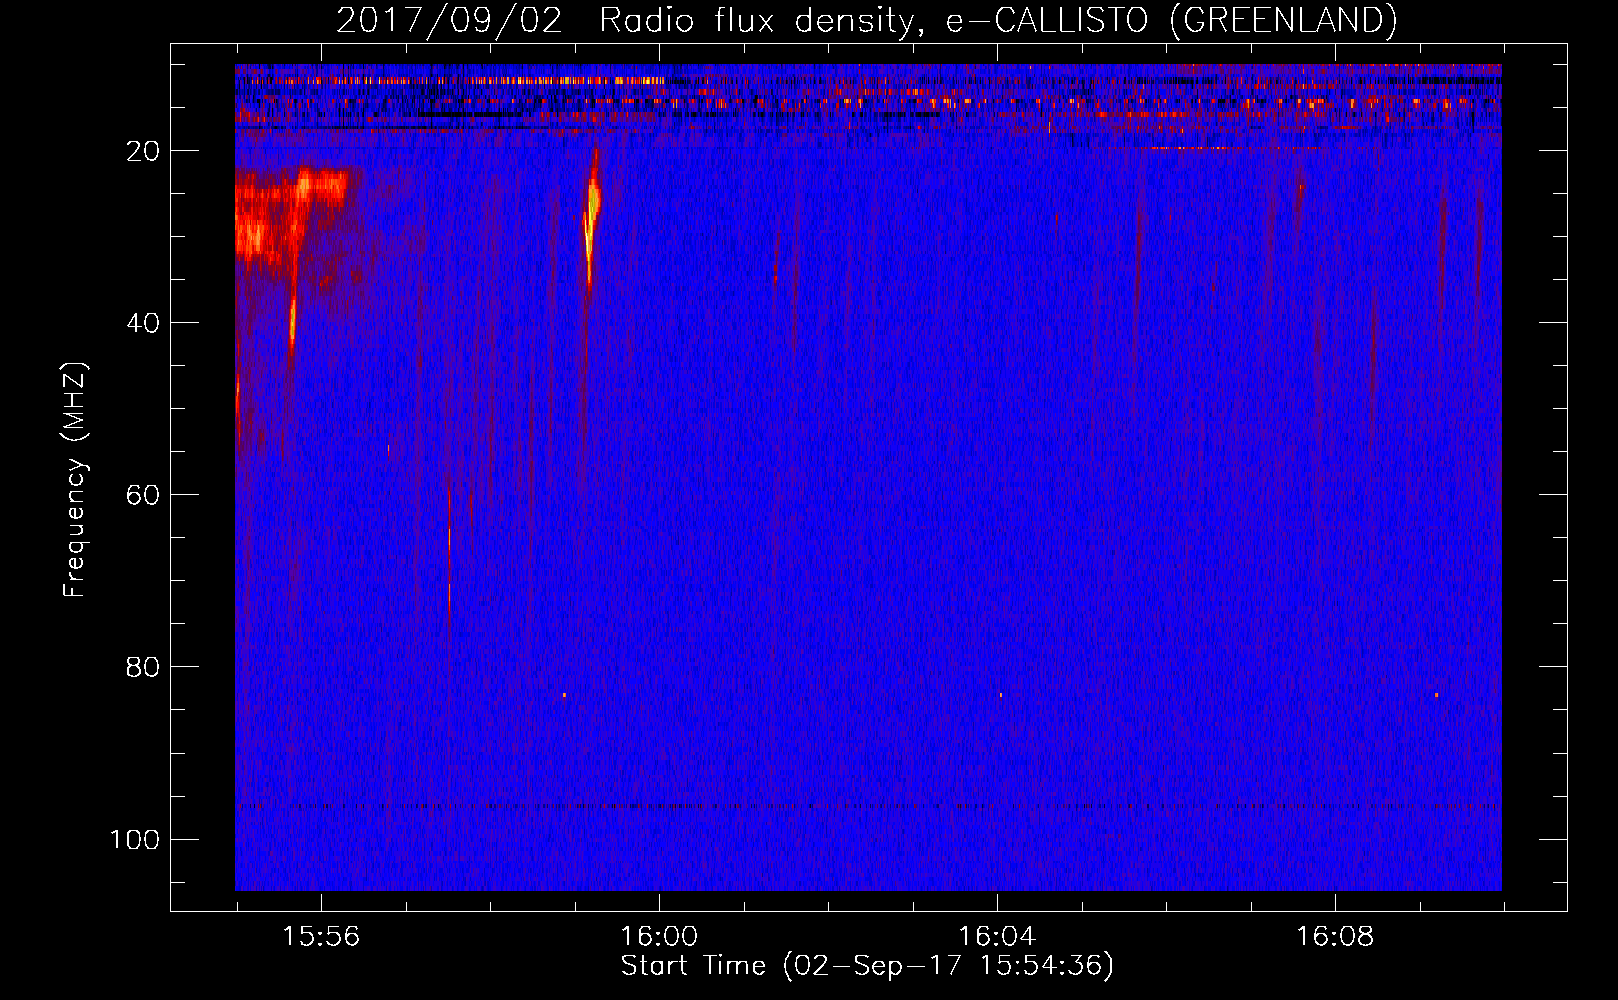Click the plot title "2017/09/02 Radio flux density, e-CALLISTO (GREENLAND)"
The width and height of the screenshot is (1618, 1000).
[x=866, y=20]
